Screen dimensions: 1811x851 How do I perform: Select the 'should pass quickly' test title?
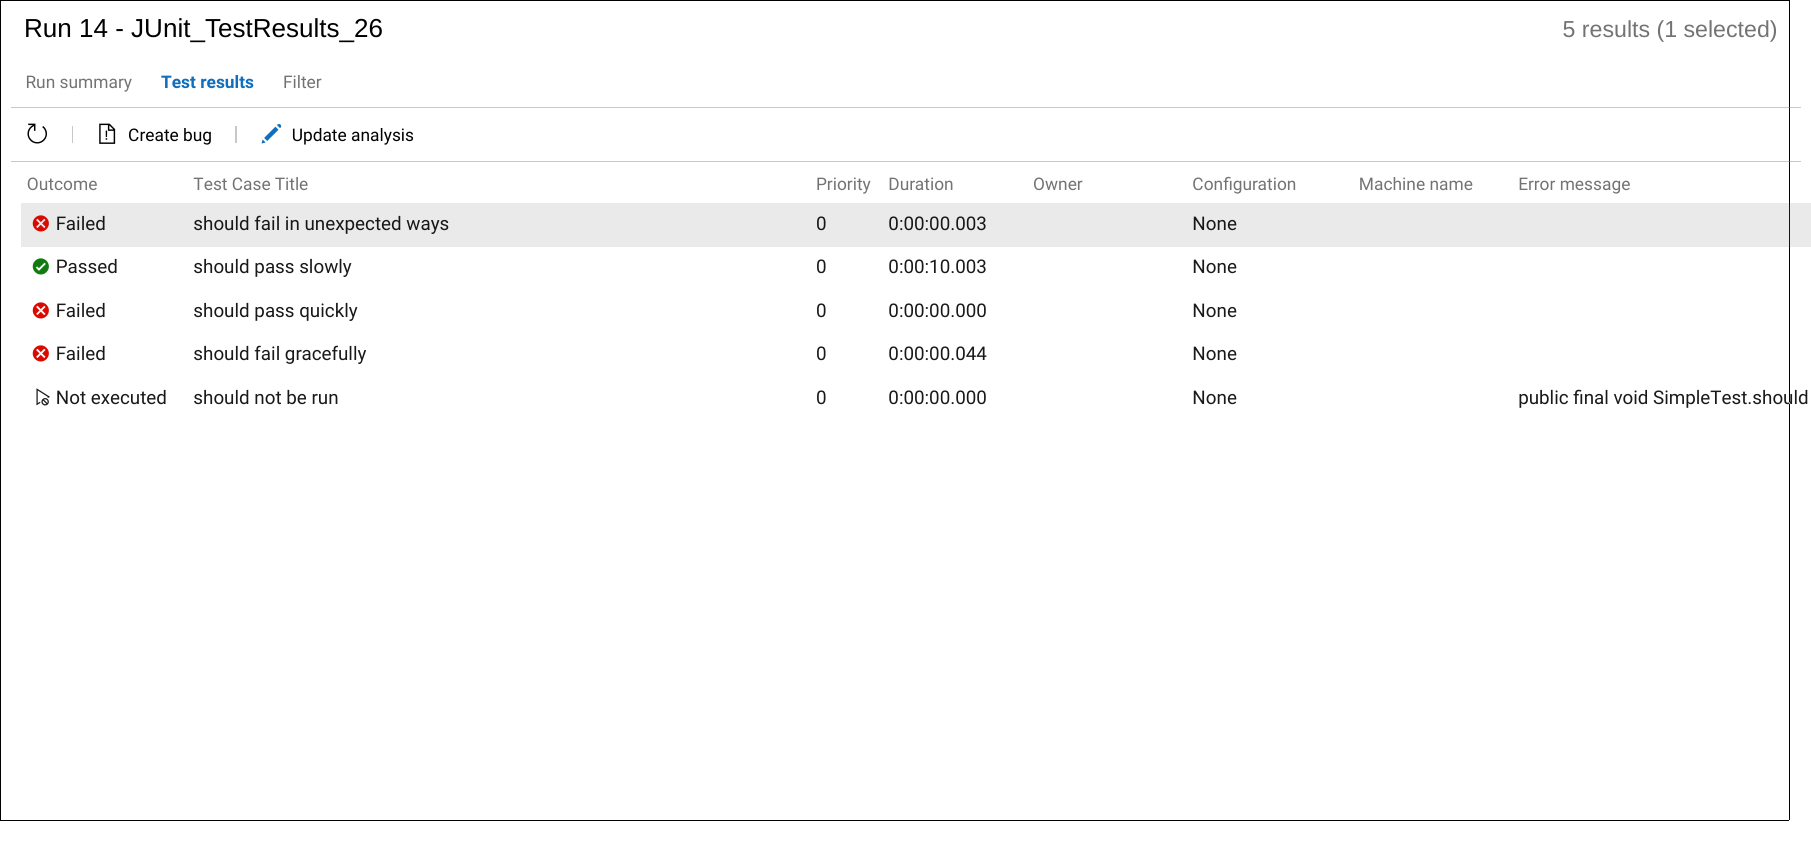click(275, 311)
